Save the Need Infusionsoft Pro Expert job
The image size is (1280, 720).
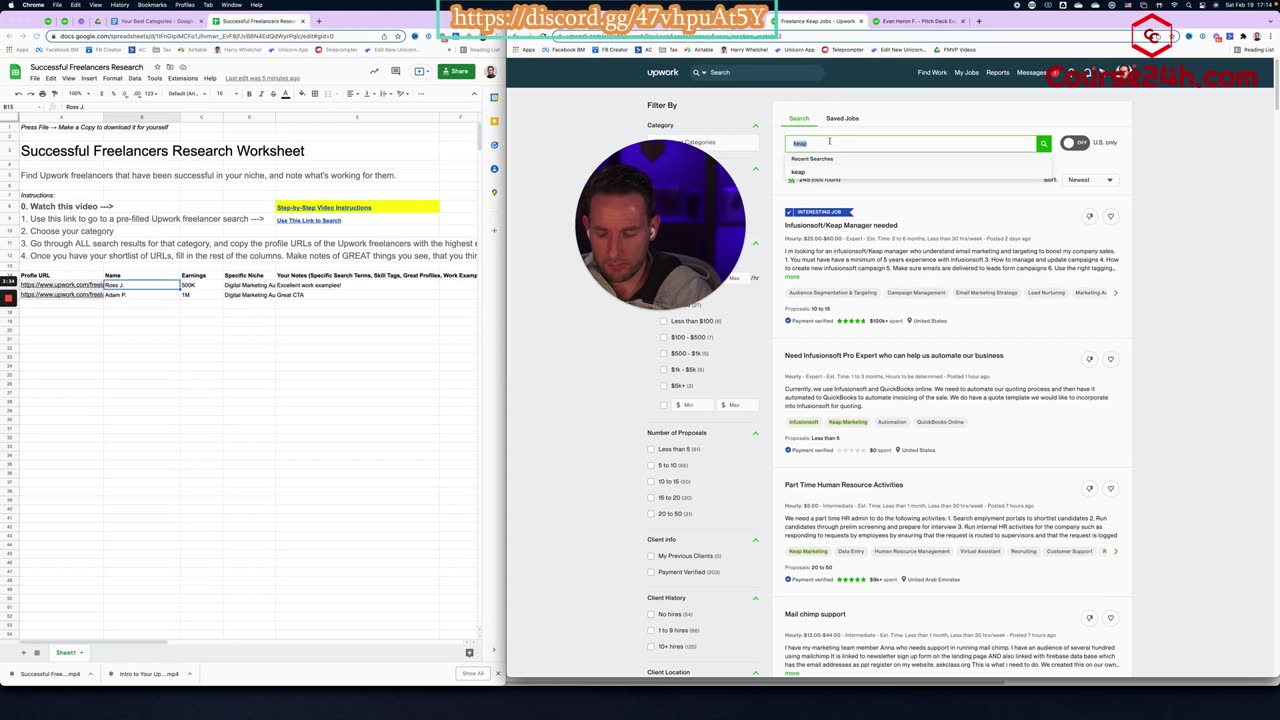pos(1110,359)
